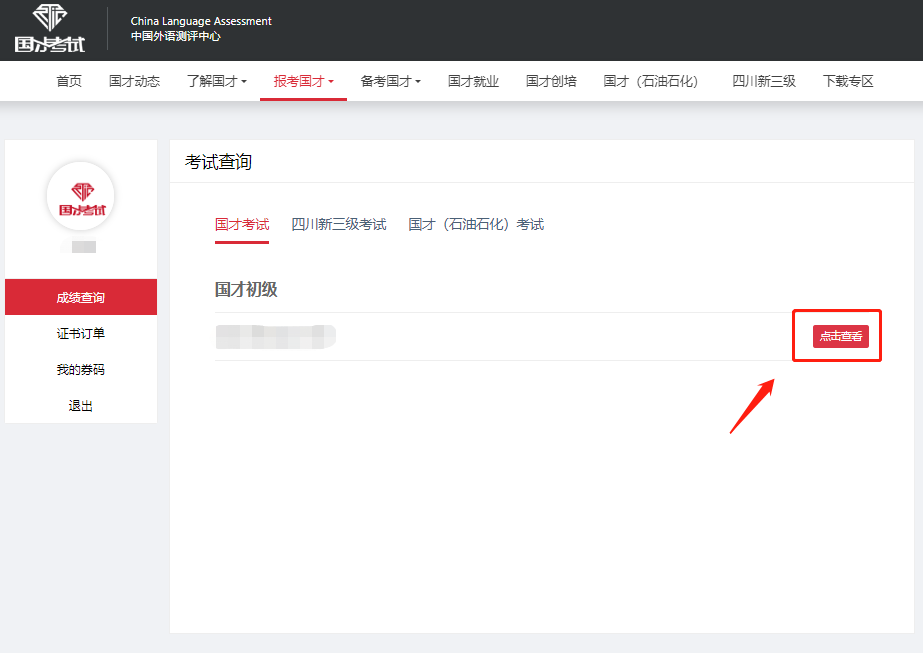Click the profile avatar in sidebar
923x653 pixels.
(x=81, y=196)
